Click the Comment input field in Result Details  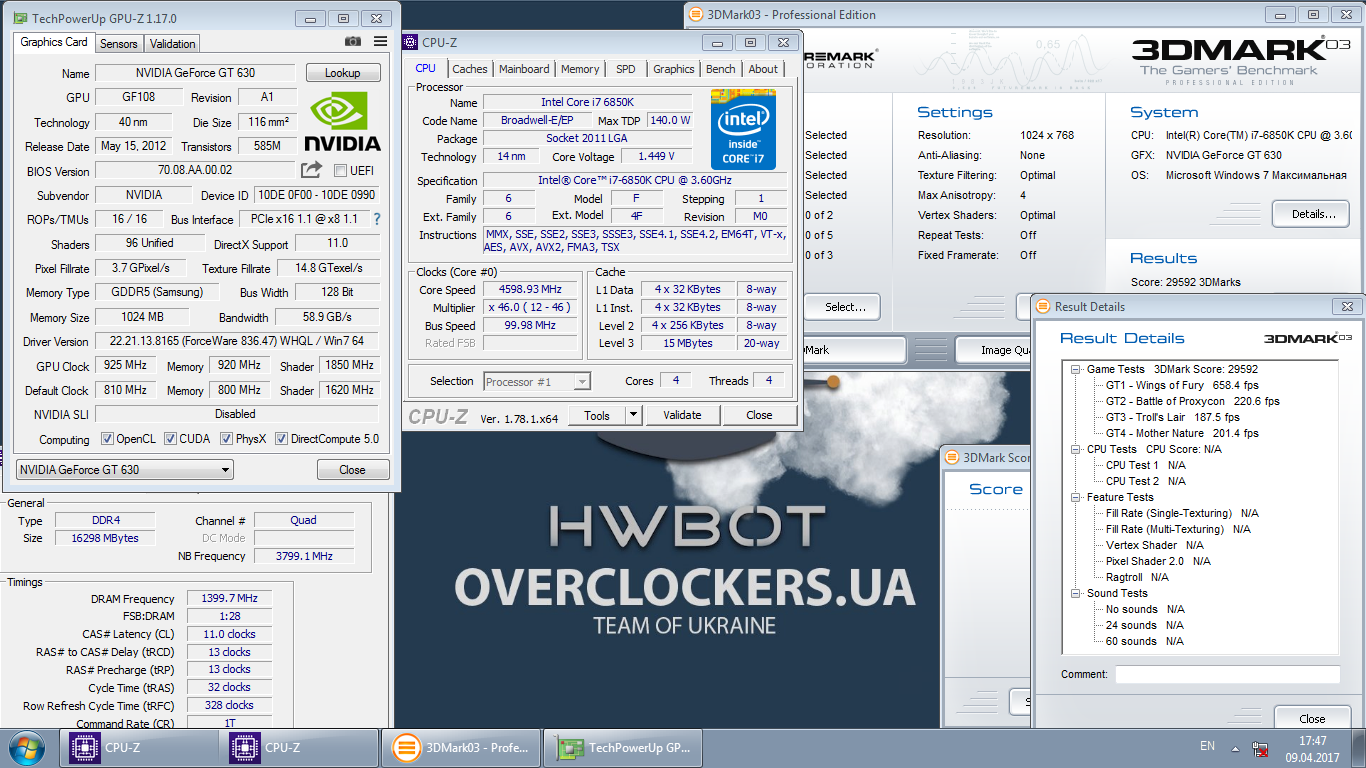click(1227, 674)
